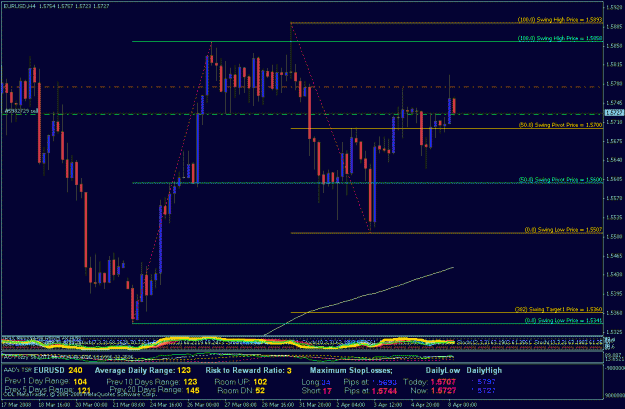Click the 'Average Daily Range: 123' text
625x409 pixels.
[143, 370]
